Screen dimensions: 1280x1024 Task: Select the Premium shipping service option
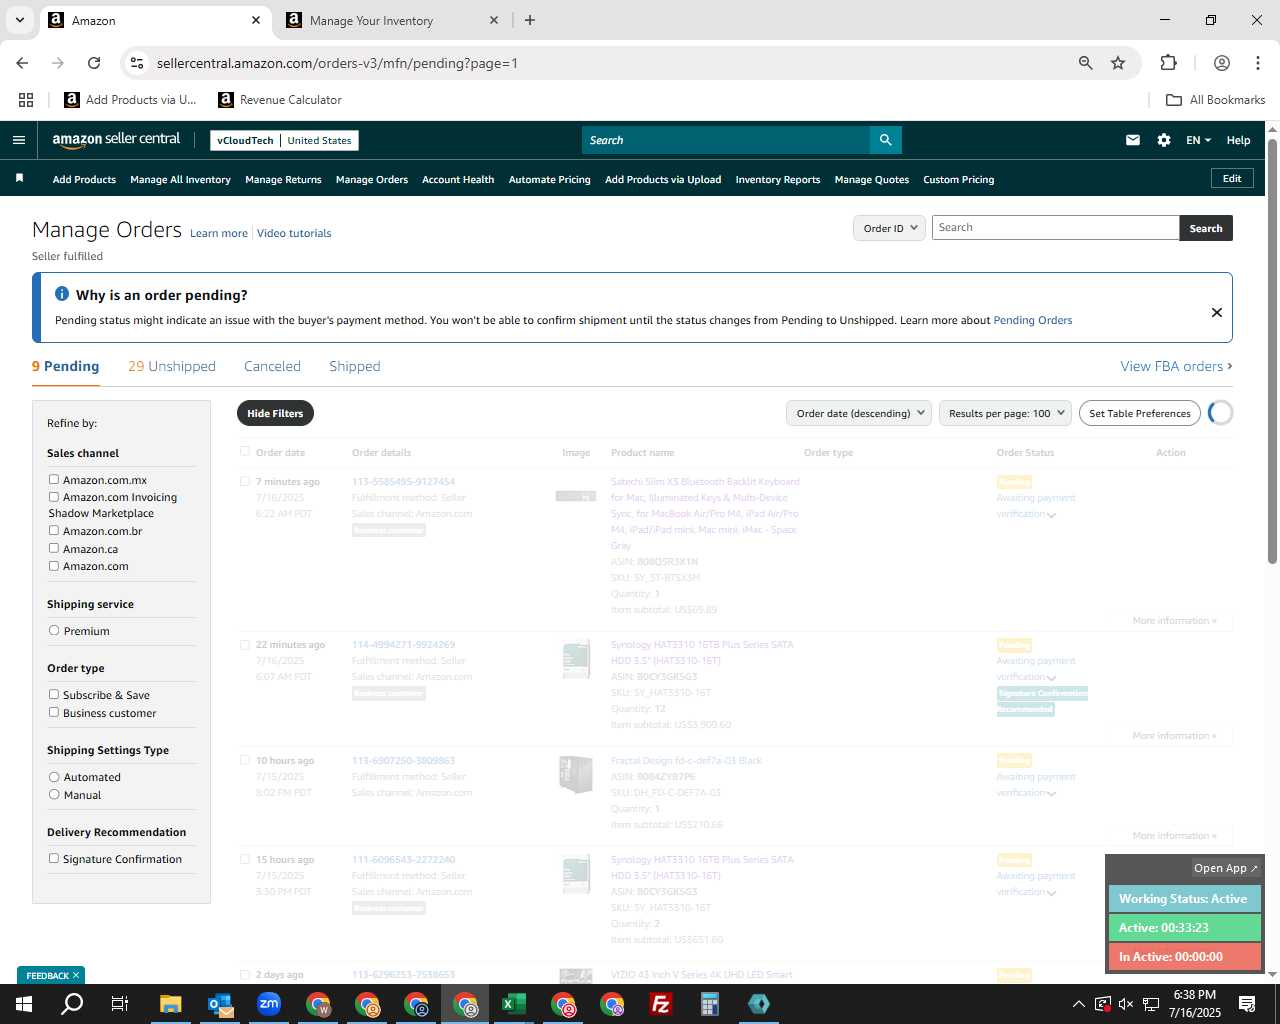(54, 630)
